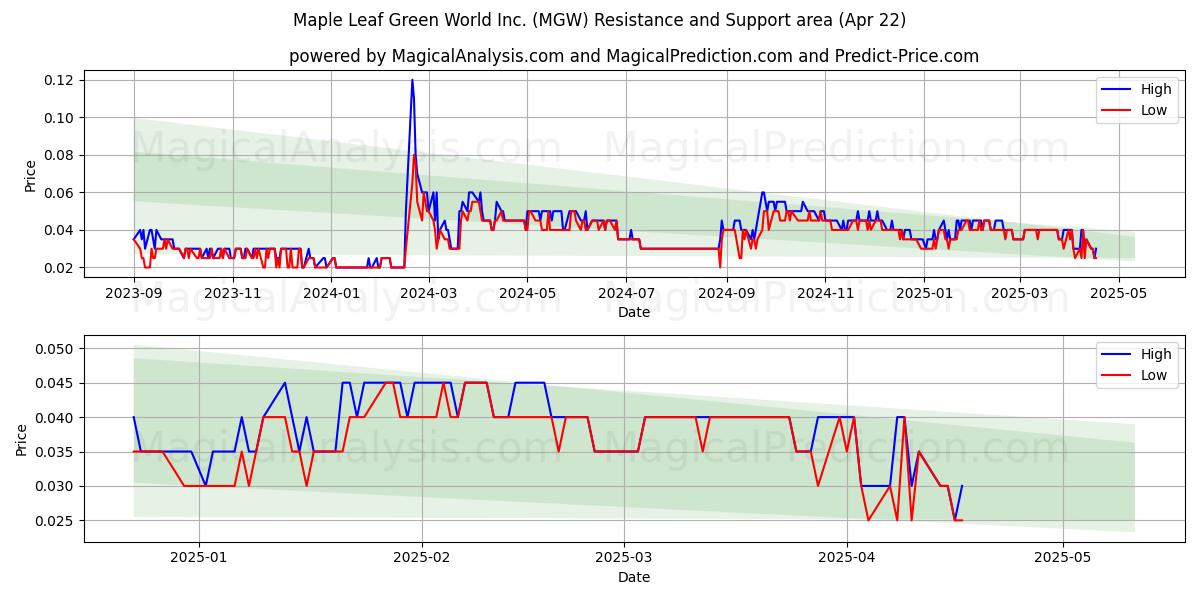Click the 'Price' y-axis label of the bottom chart
1200x600 pixels.
click(x=23, y=439)
